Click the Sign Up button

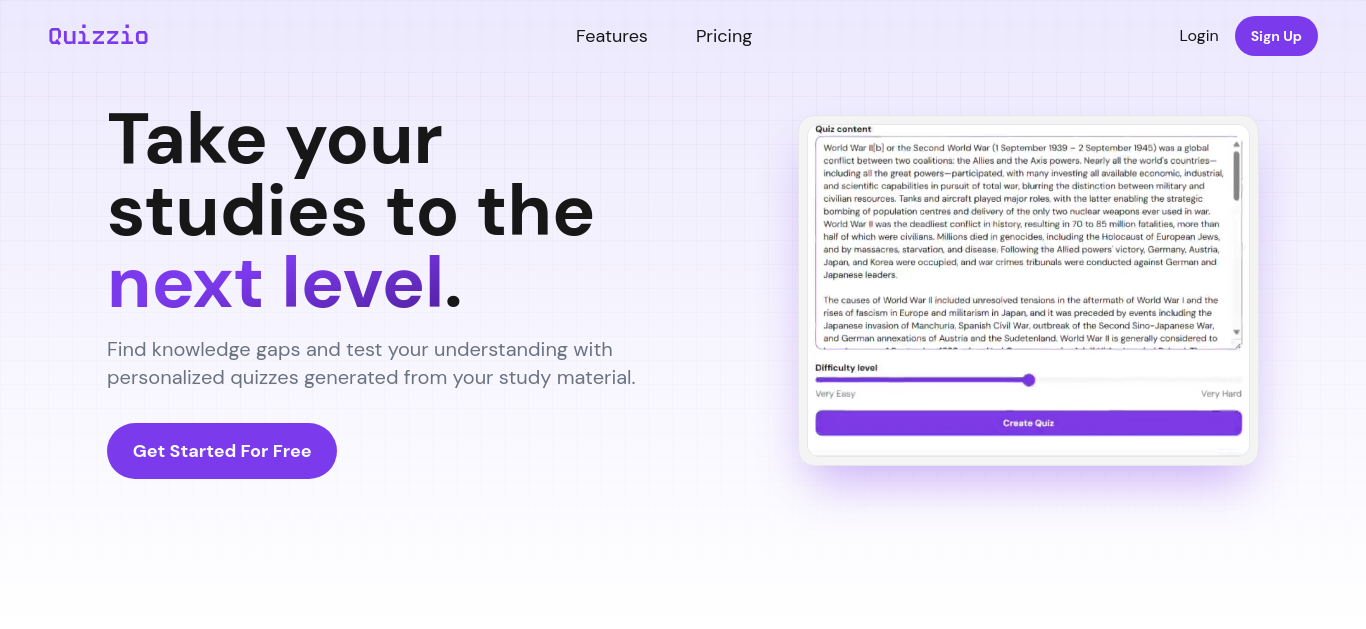(1276, 36)
